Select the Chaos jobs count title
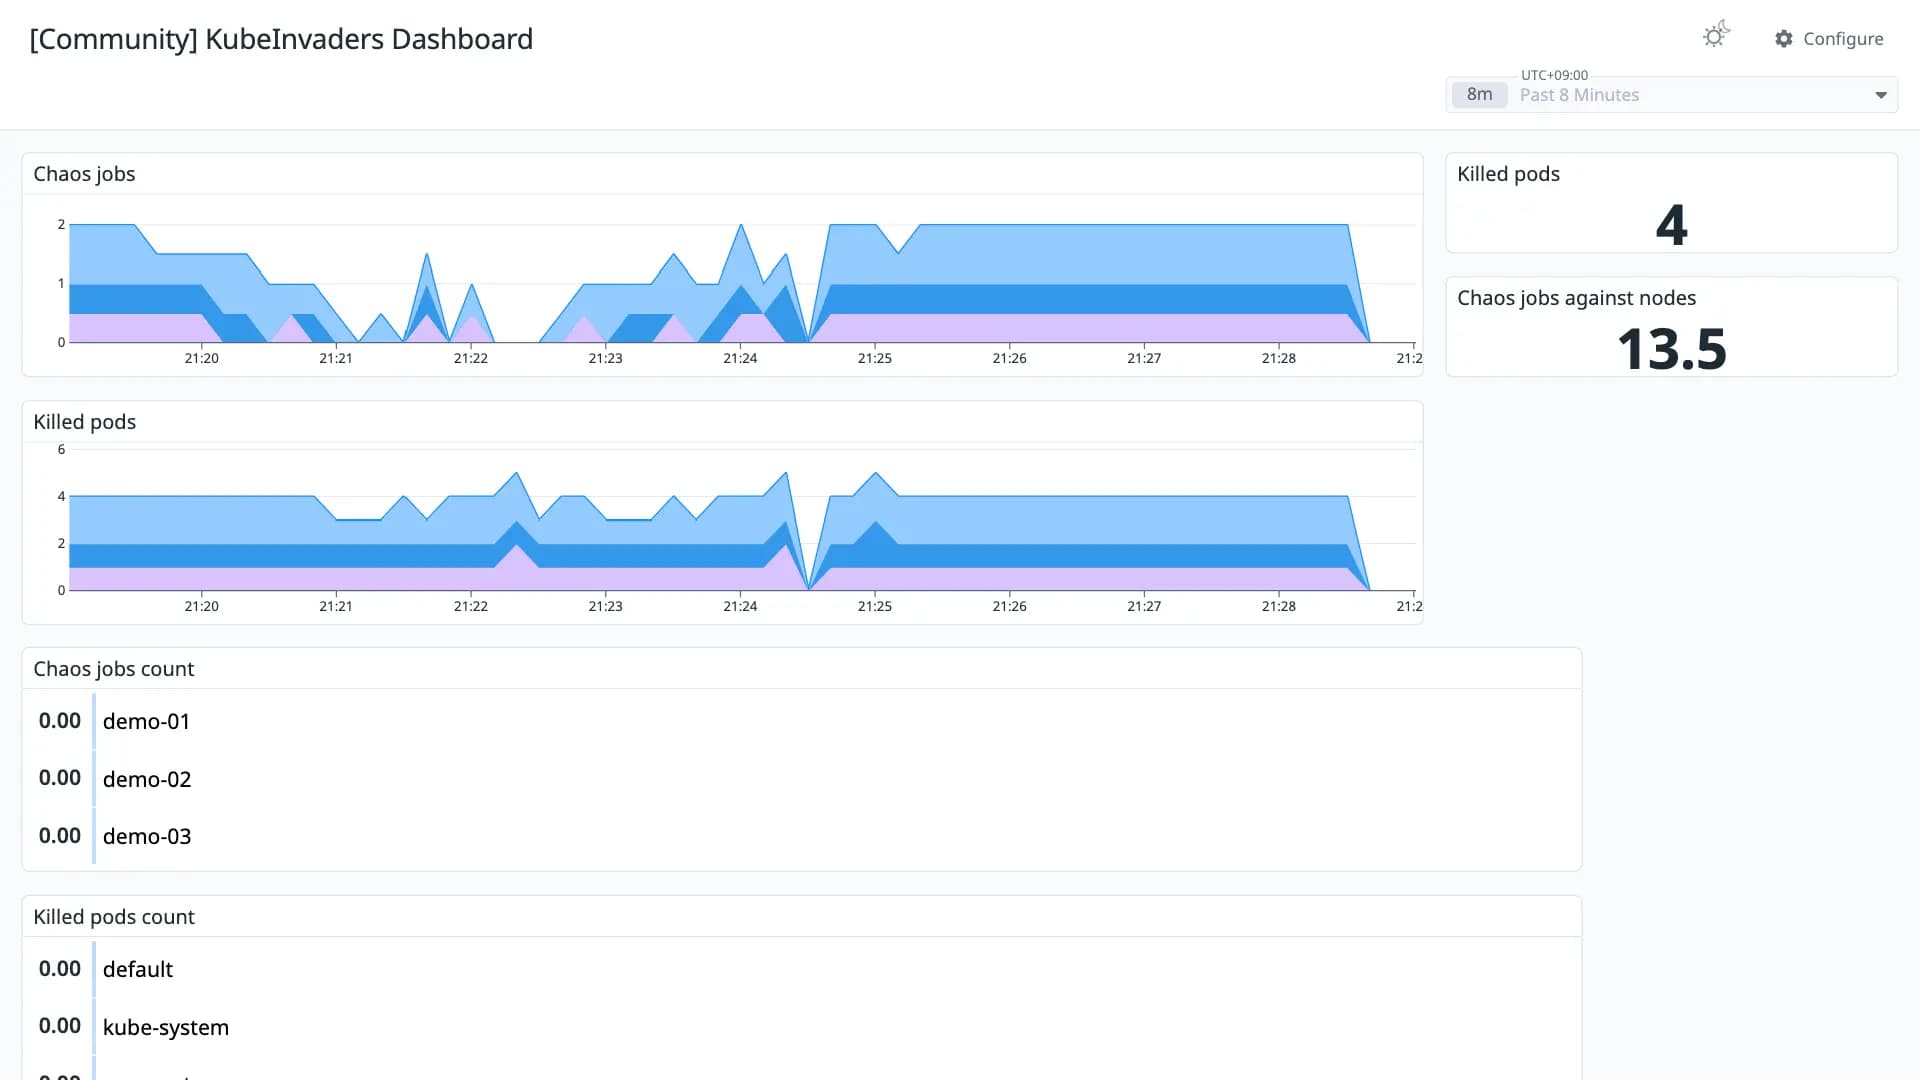The height and width of the screenshot is (1080, 1920). (114, 669)
